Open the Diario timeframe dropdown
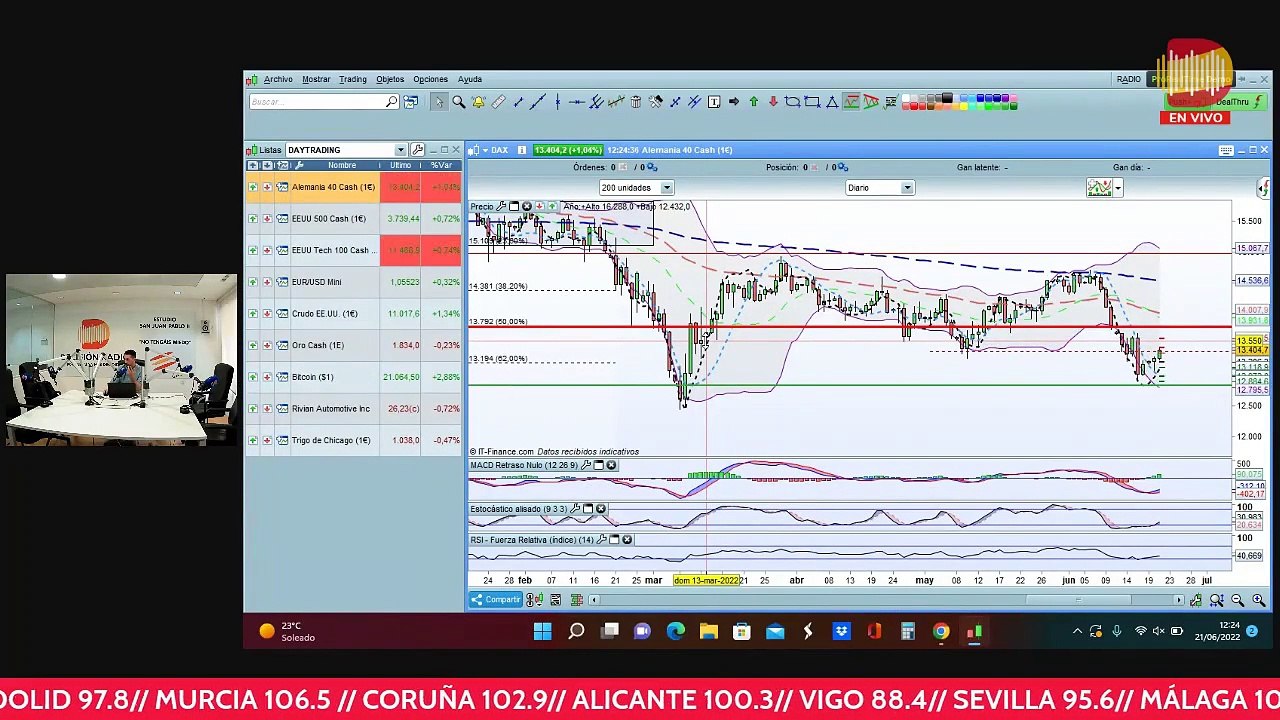Image resolution: width=1280 pixels, height=720 pixels. [x=907, y=188]
